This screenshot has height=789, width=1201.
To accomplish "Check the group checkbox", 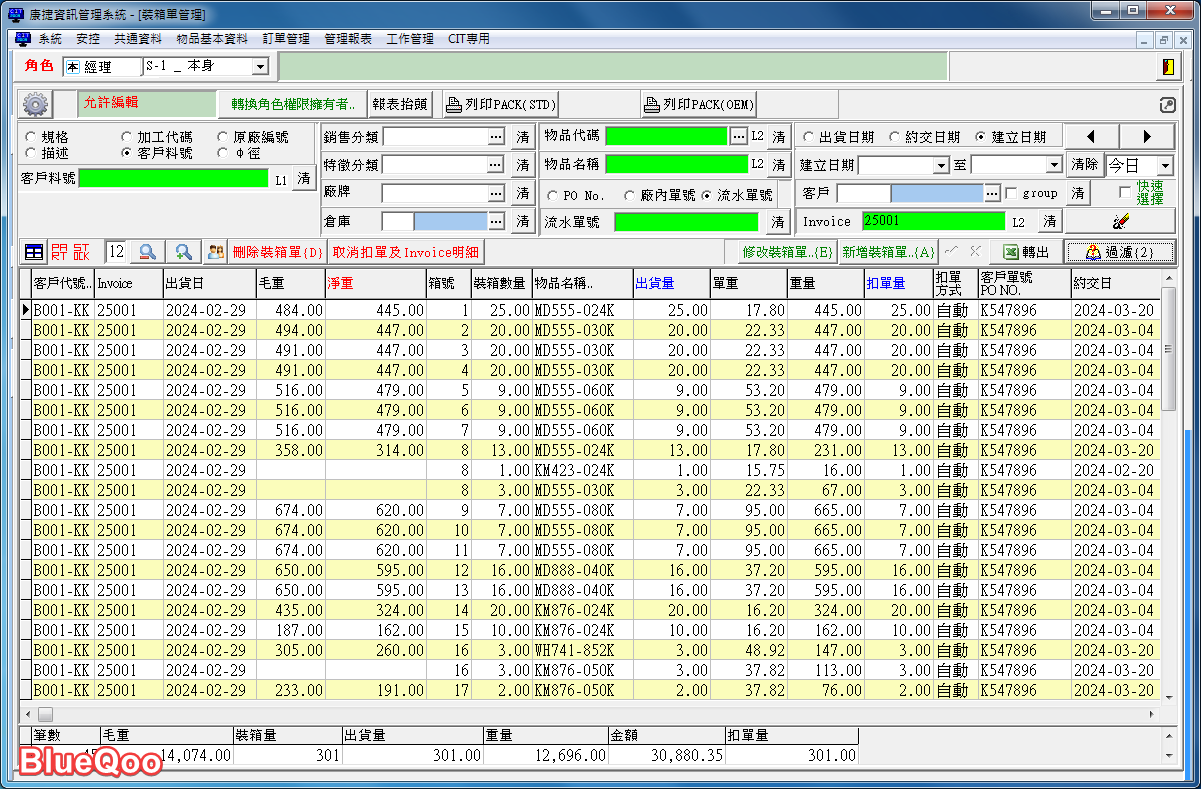I will click(1011, 193).
